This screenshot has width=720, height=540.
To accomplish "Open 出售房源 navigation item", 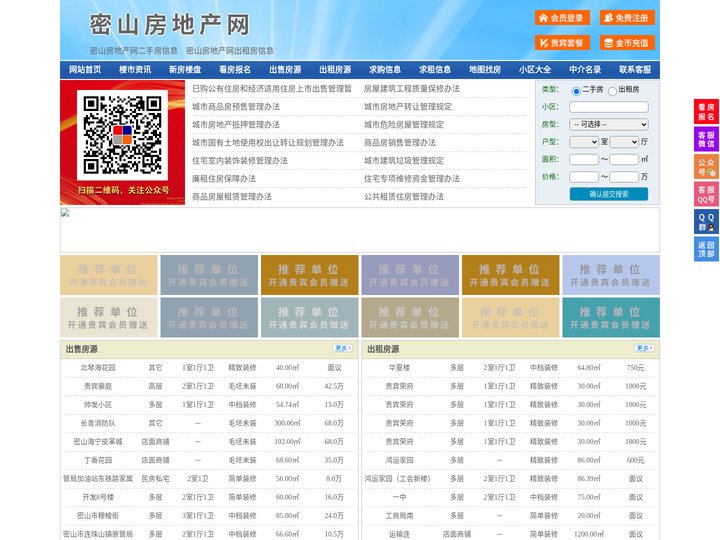I will [x=285, y=70].
